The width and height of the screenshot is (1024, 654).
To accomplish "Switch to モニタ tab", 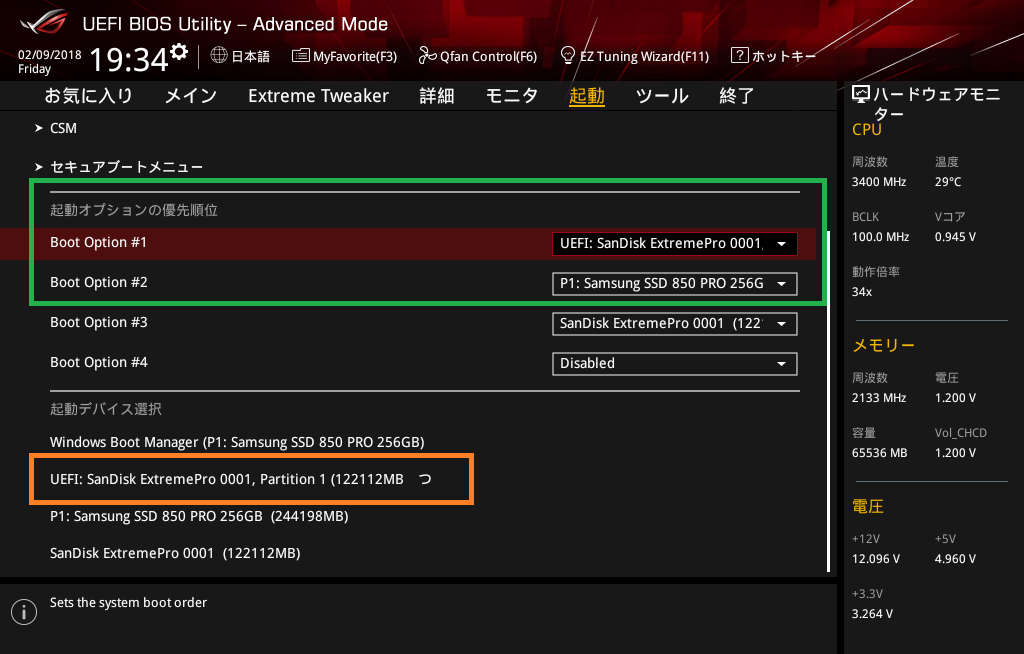I will (512, 95).
